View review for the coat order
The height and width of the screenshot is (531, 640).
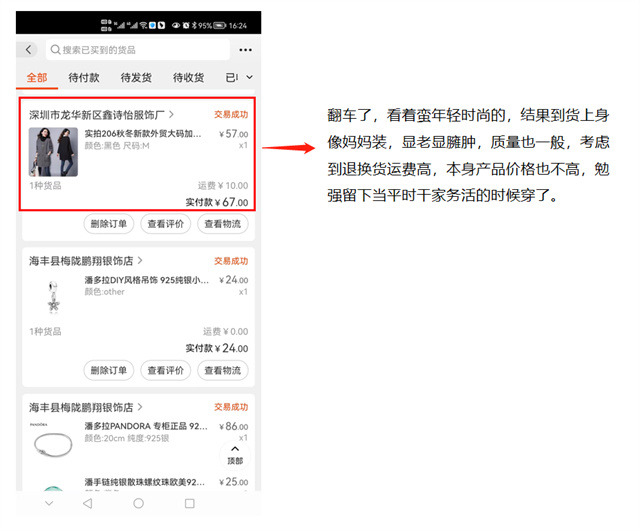click(165, 224)
